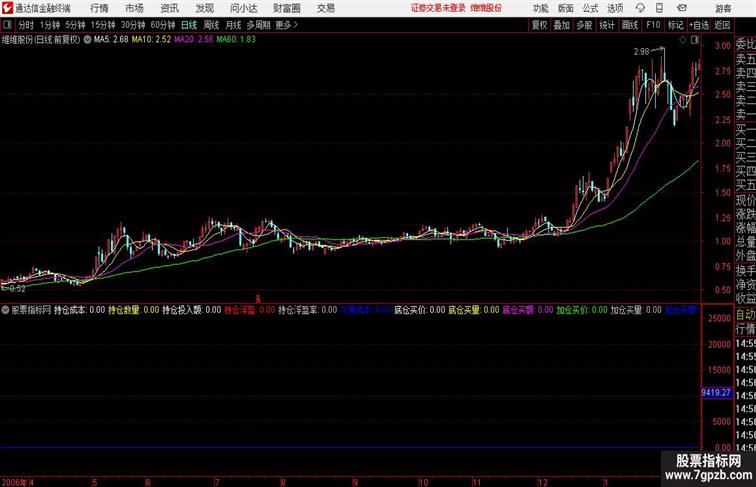Image resolution: width=756 pixels, height=487 pixels.
Task: Expand the indicator dropdown next to 维维股份(日线 前复权)
Action: (x=87, y=40)
